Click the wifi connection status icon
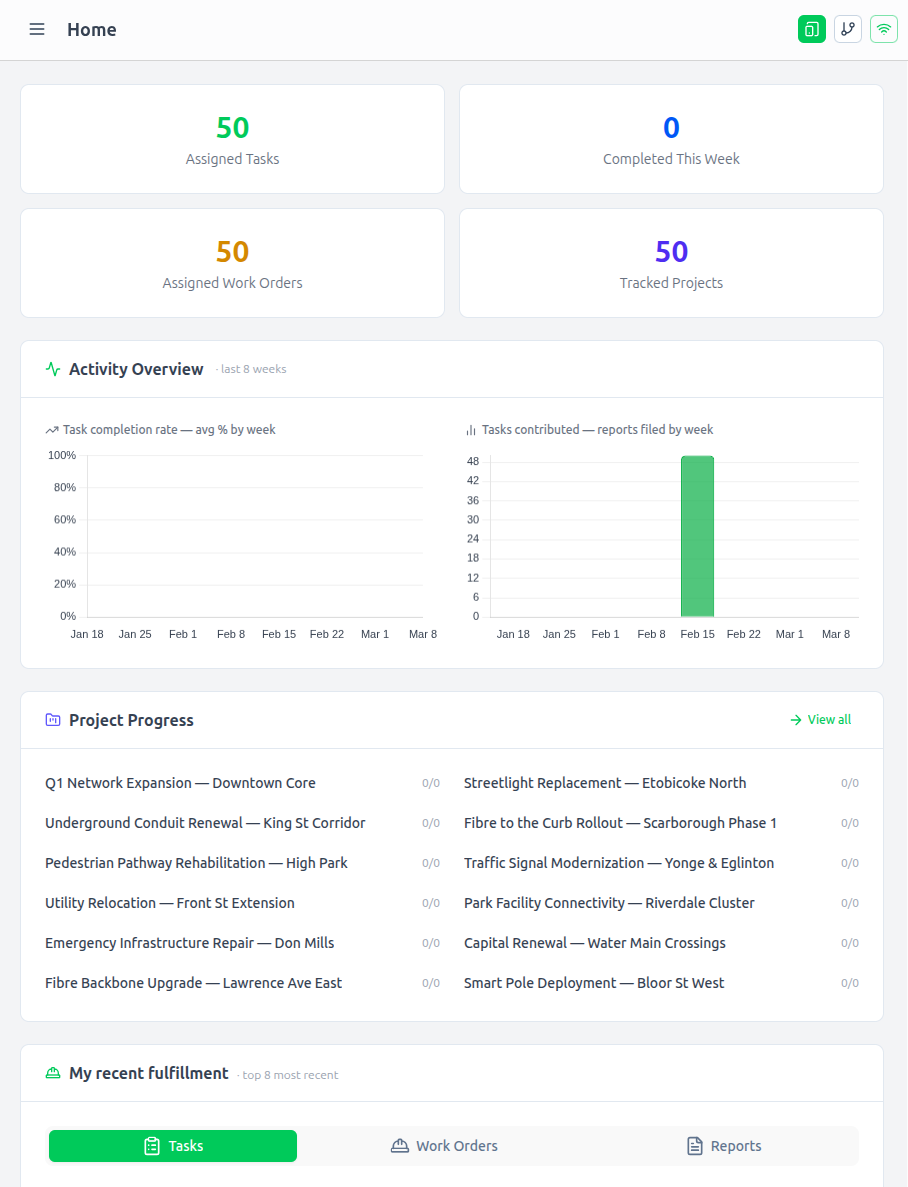 (883, 29)
